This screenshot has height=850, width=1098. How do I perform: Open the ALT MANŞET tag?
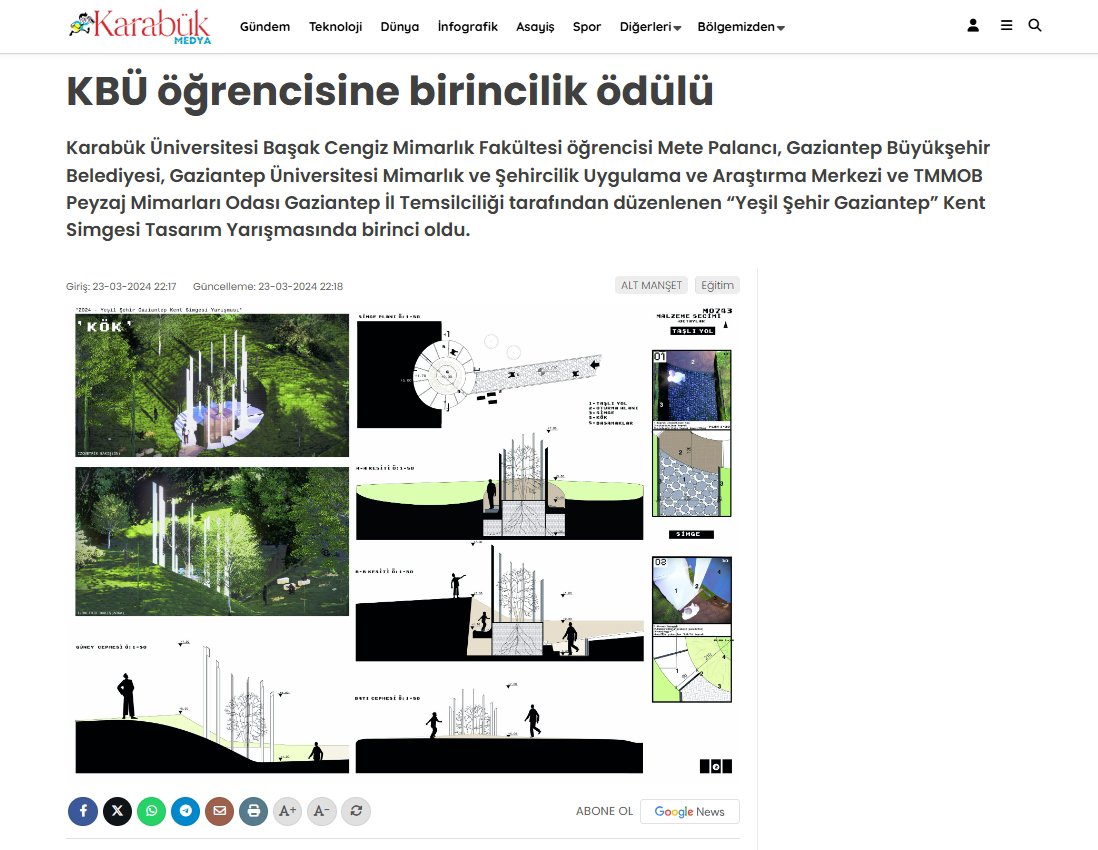651,285
